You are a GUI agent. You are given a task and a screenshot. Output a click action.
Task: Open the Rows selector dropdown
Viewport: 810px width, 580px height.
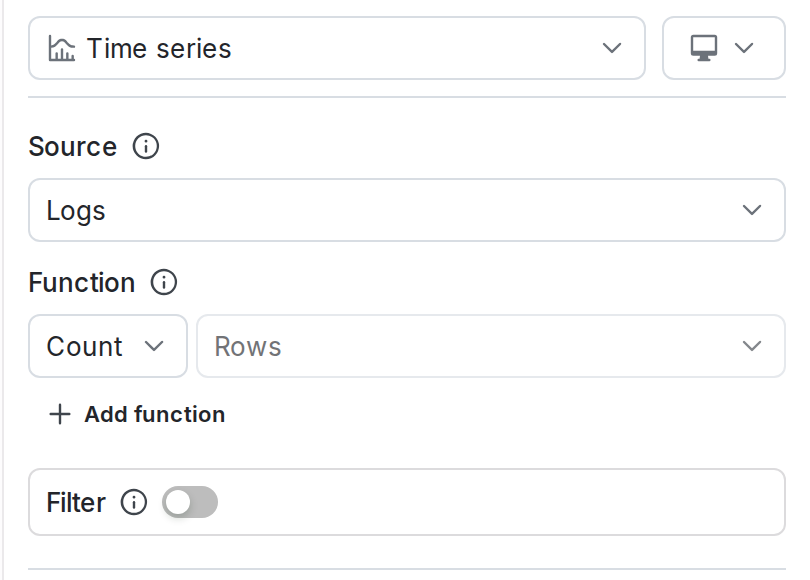point(490,346)
